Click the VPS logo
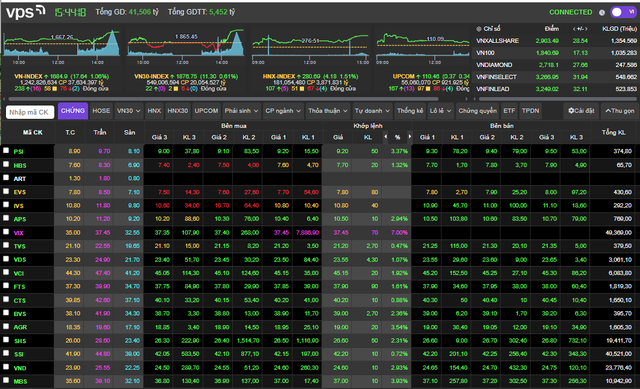The width and height of the screenshot is (640, 389). click(x=25, y=12)
